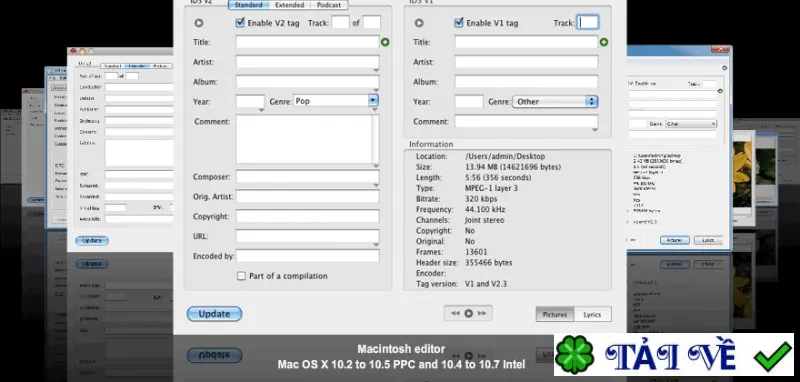The width and height of the screenshot is (800, 382).
Task: Click Channels value 'Joint stereo'
Action: click(484, 220)
